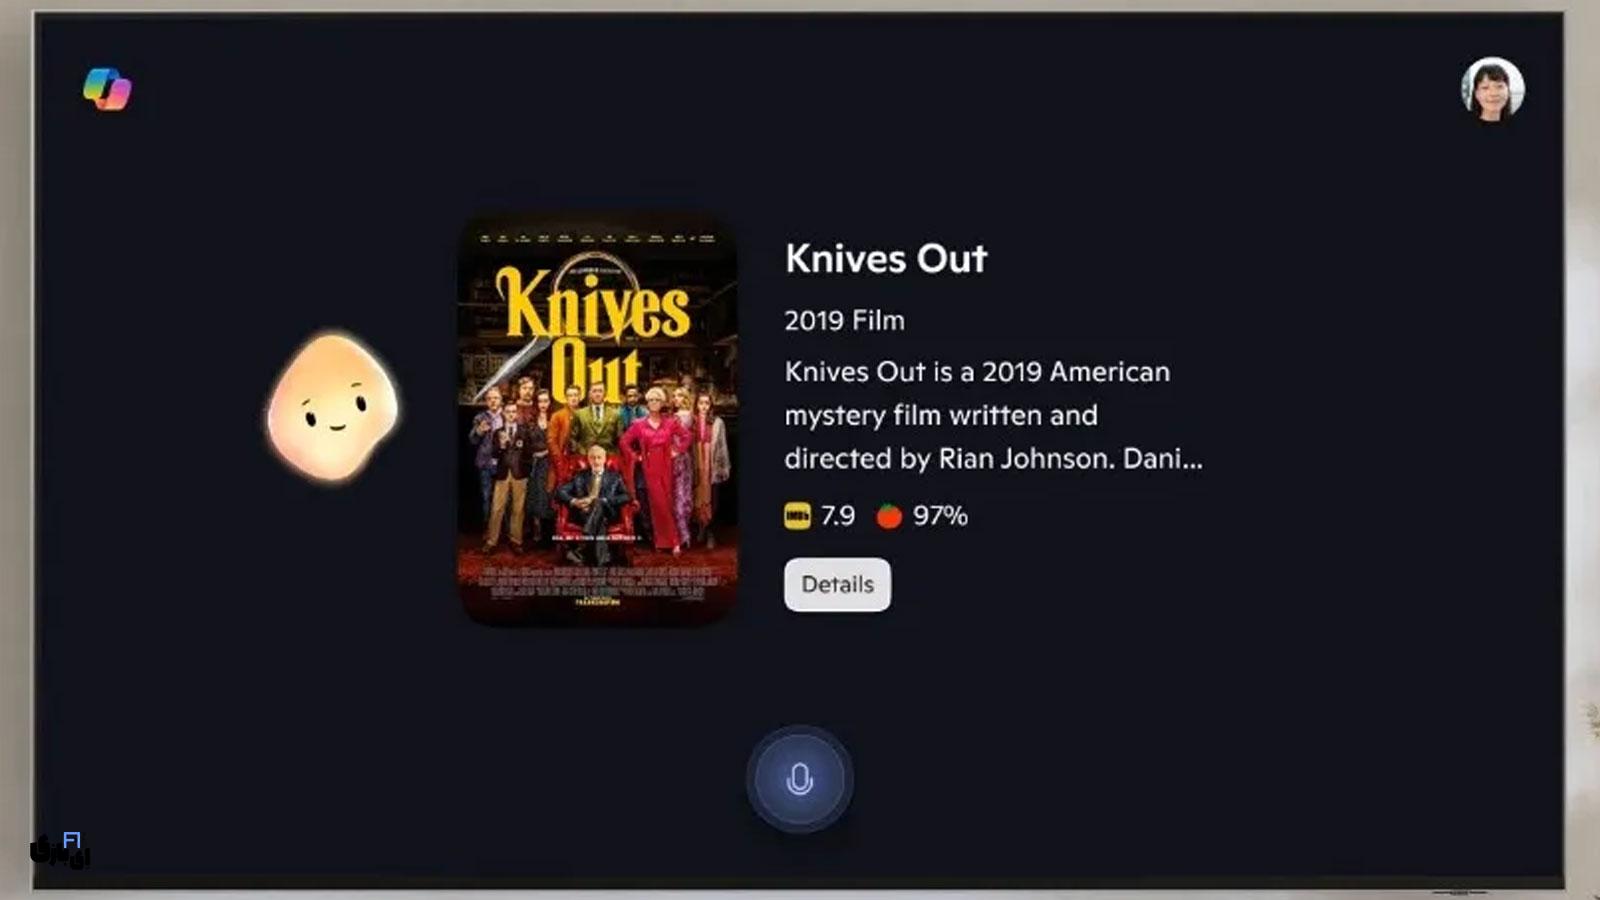Open the user profile avatar
1600x900 pixels.
click(x=1492, y=89)
